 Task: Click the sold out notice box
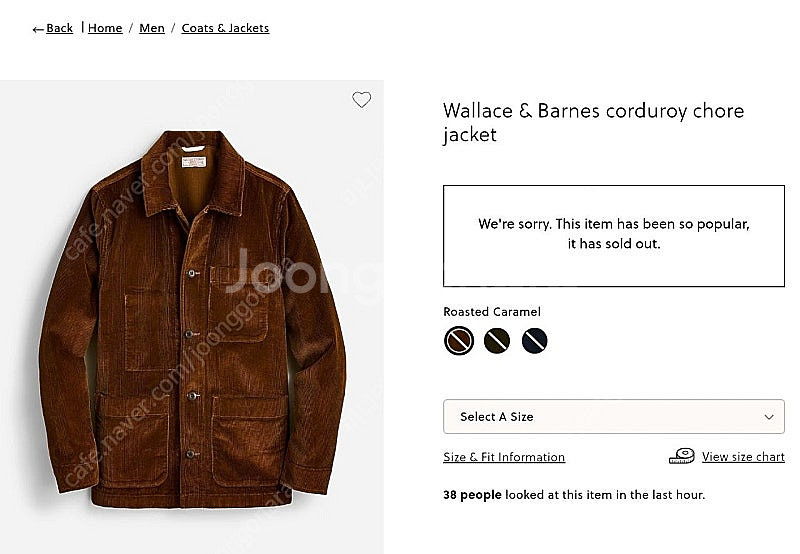[613, 236]
